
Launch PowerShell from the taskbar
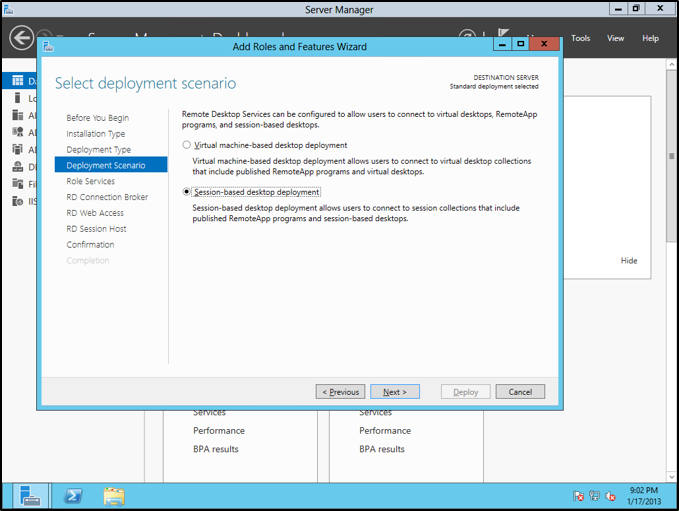73,495
